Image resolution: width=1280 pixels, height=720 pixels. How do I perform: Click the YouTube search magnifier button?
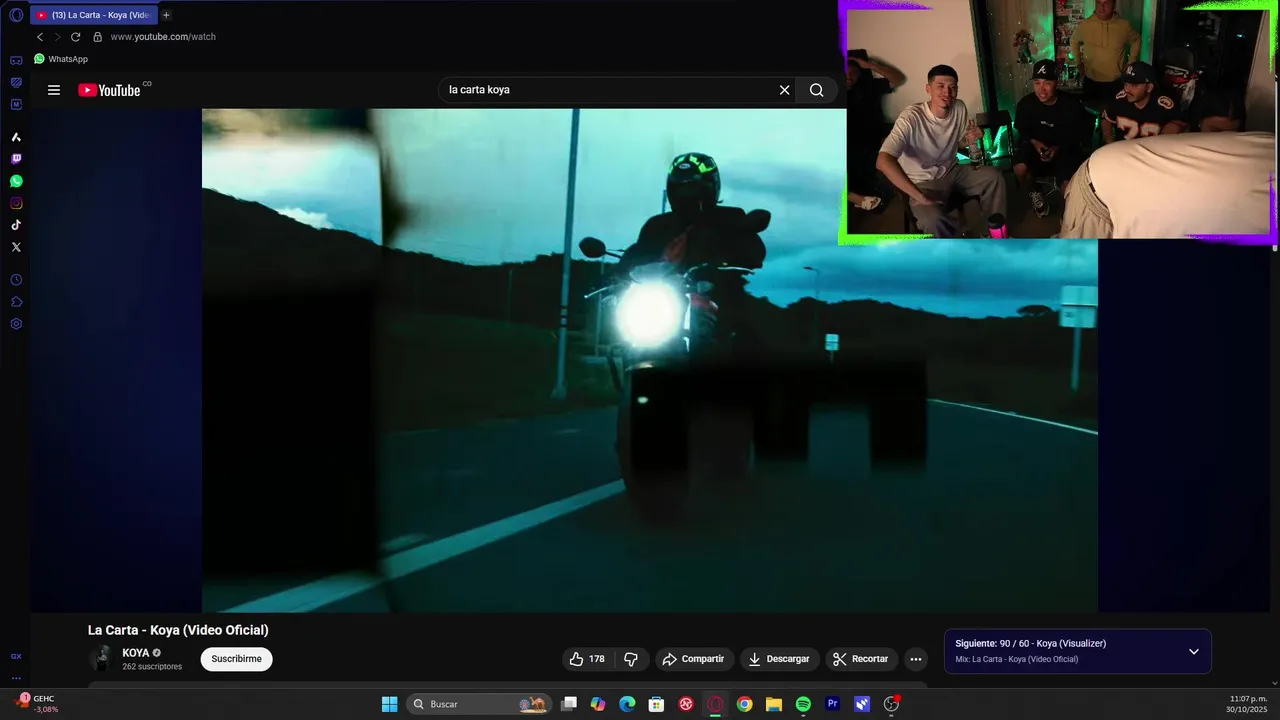(817, 90)
